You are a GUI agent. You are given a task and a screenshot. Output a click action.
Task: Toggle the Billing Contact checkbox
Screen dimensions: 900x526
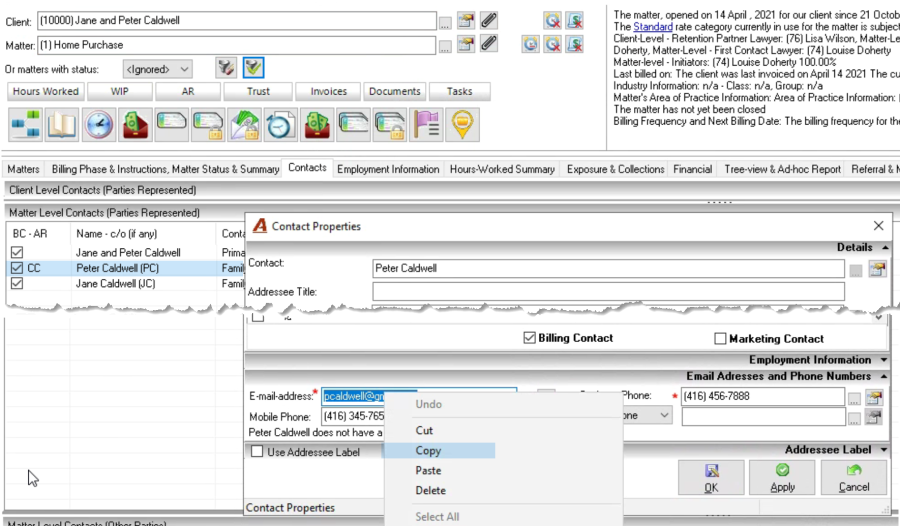530,338
